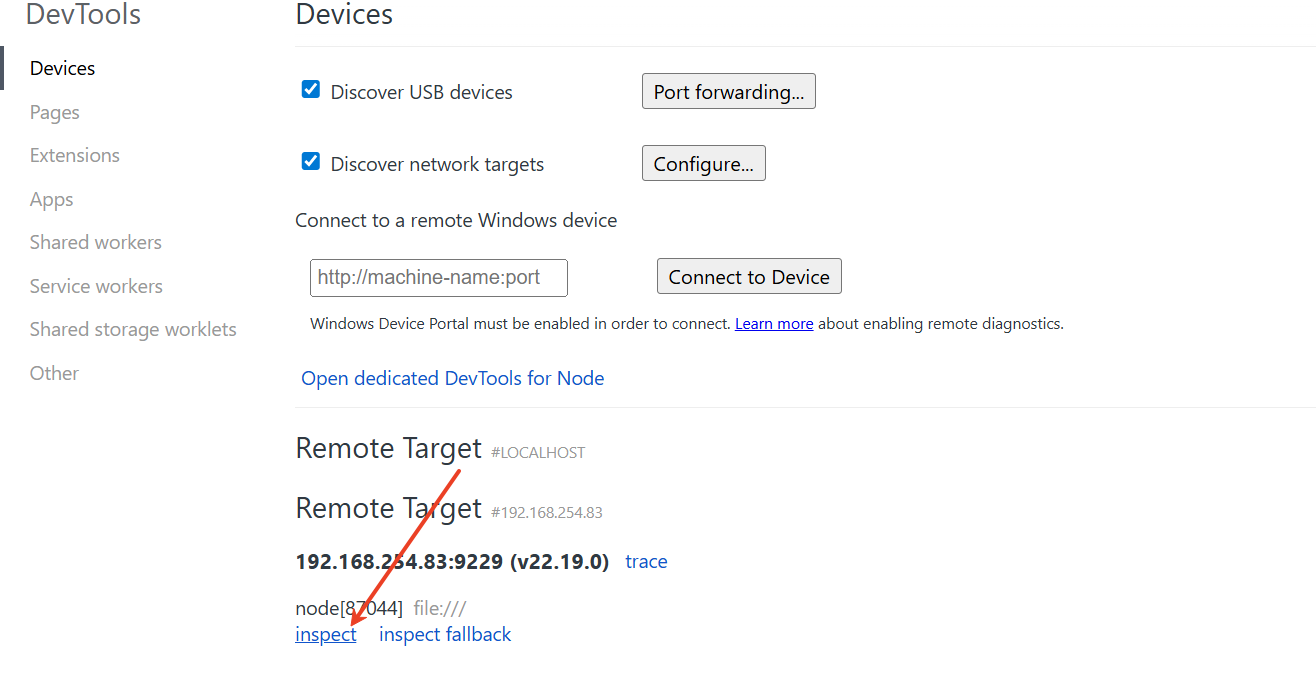Focus the machine-name:port input field
The image size is (1316, 690).
coord(439,277)
